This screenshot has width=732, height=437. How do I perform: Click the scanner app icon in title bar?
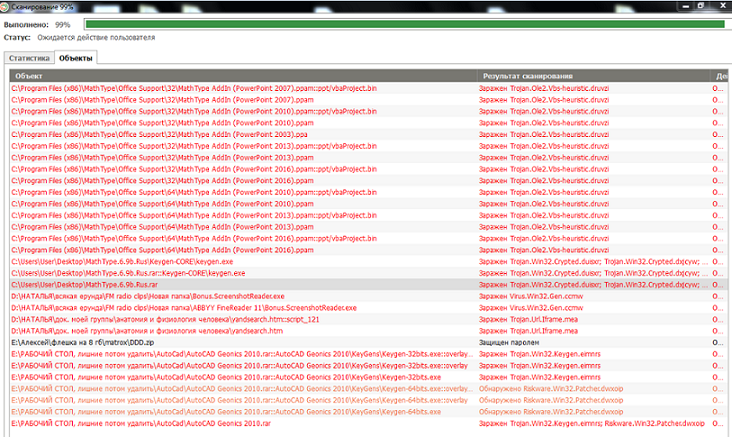(x=7, y=5)
